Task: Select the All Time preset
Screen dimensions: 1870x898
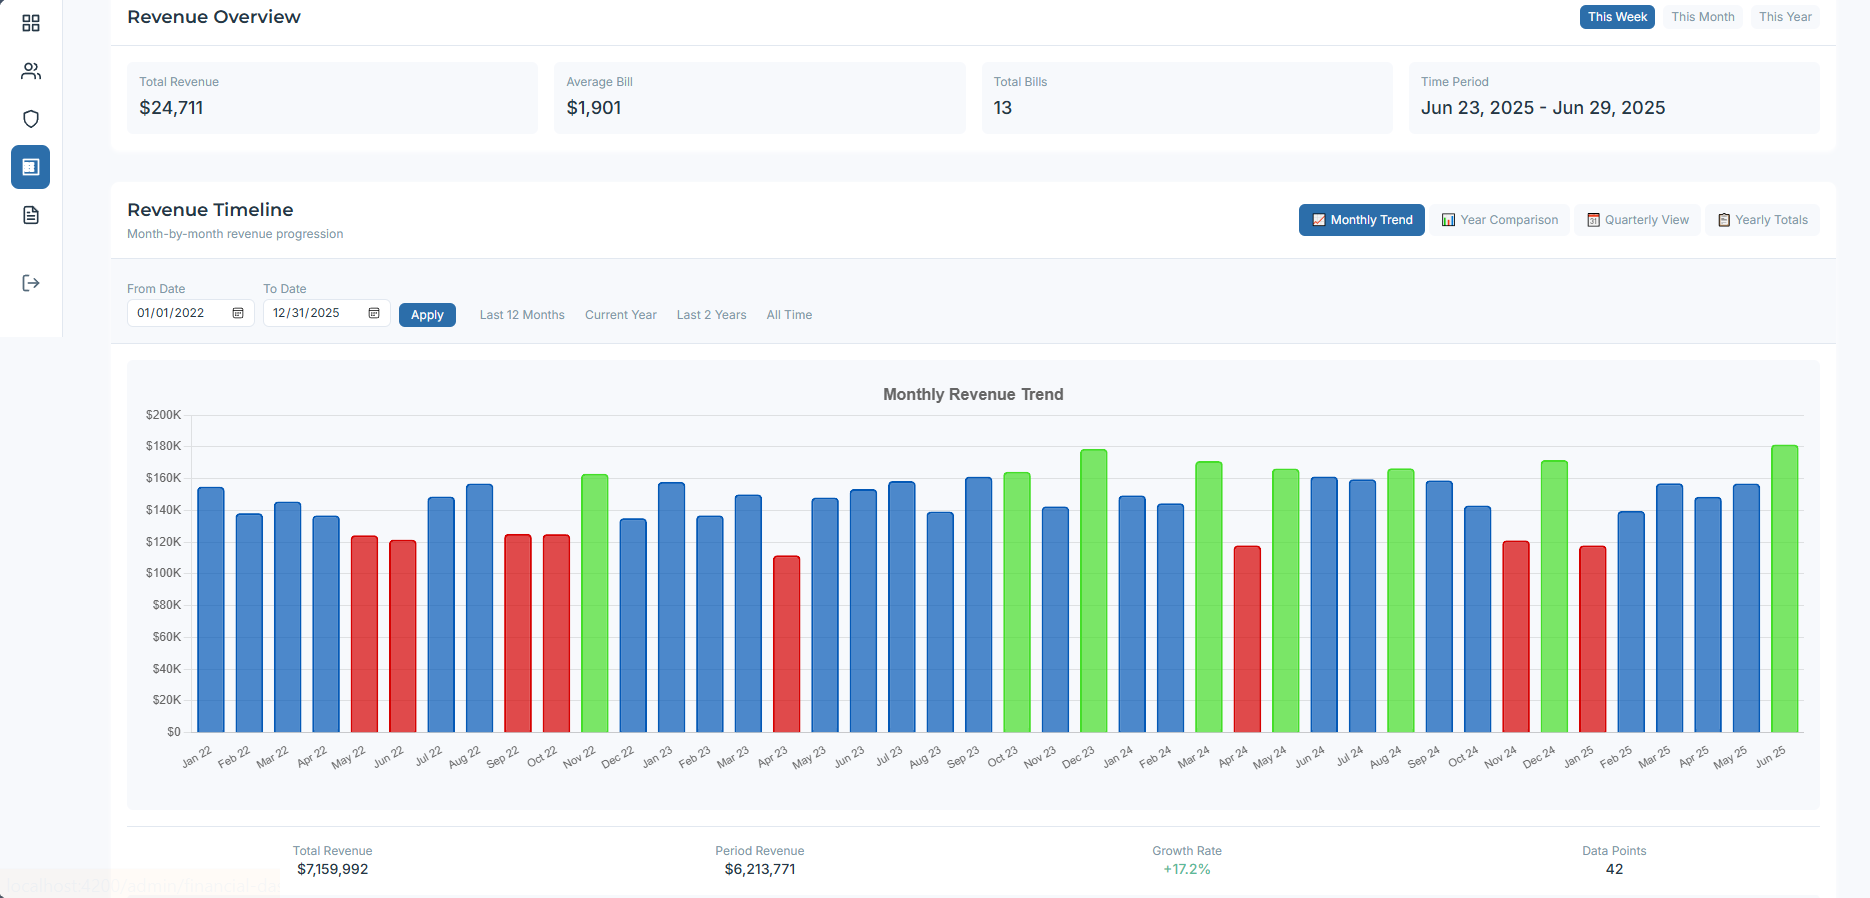Action: click(x=789, y=315)
